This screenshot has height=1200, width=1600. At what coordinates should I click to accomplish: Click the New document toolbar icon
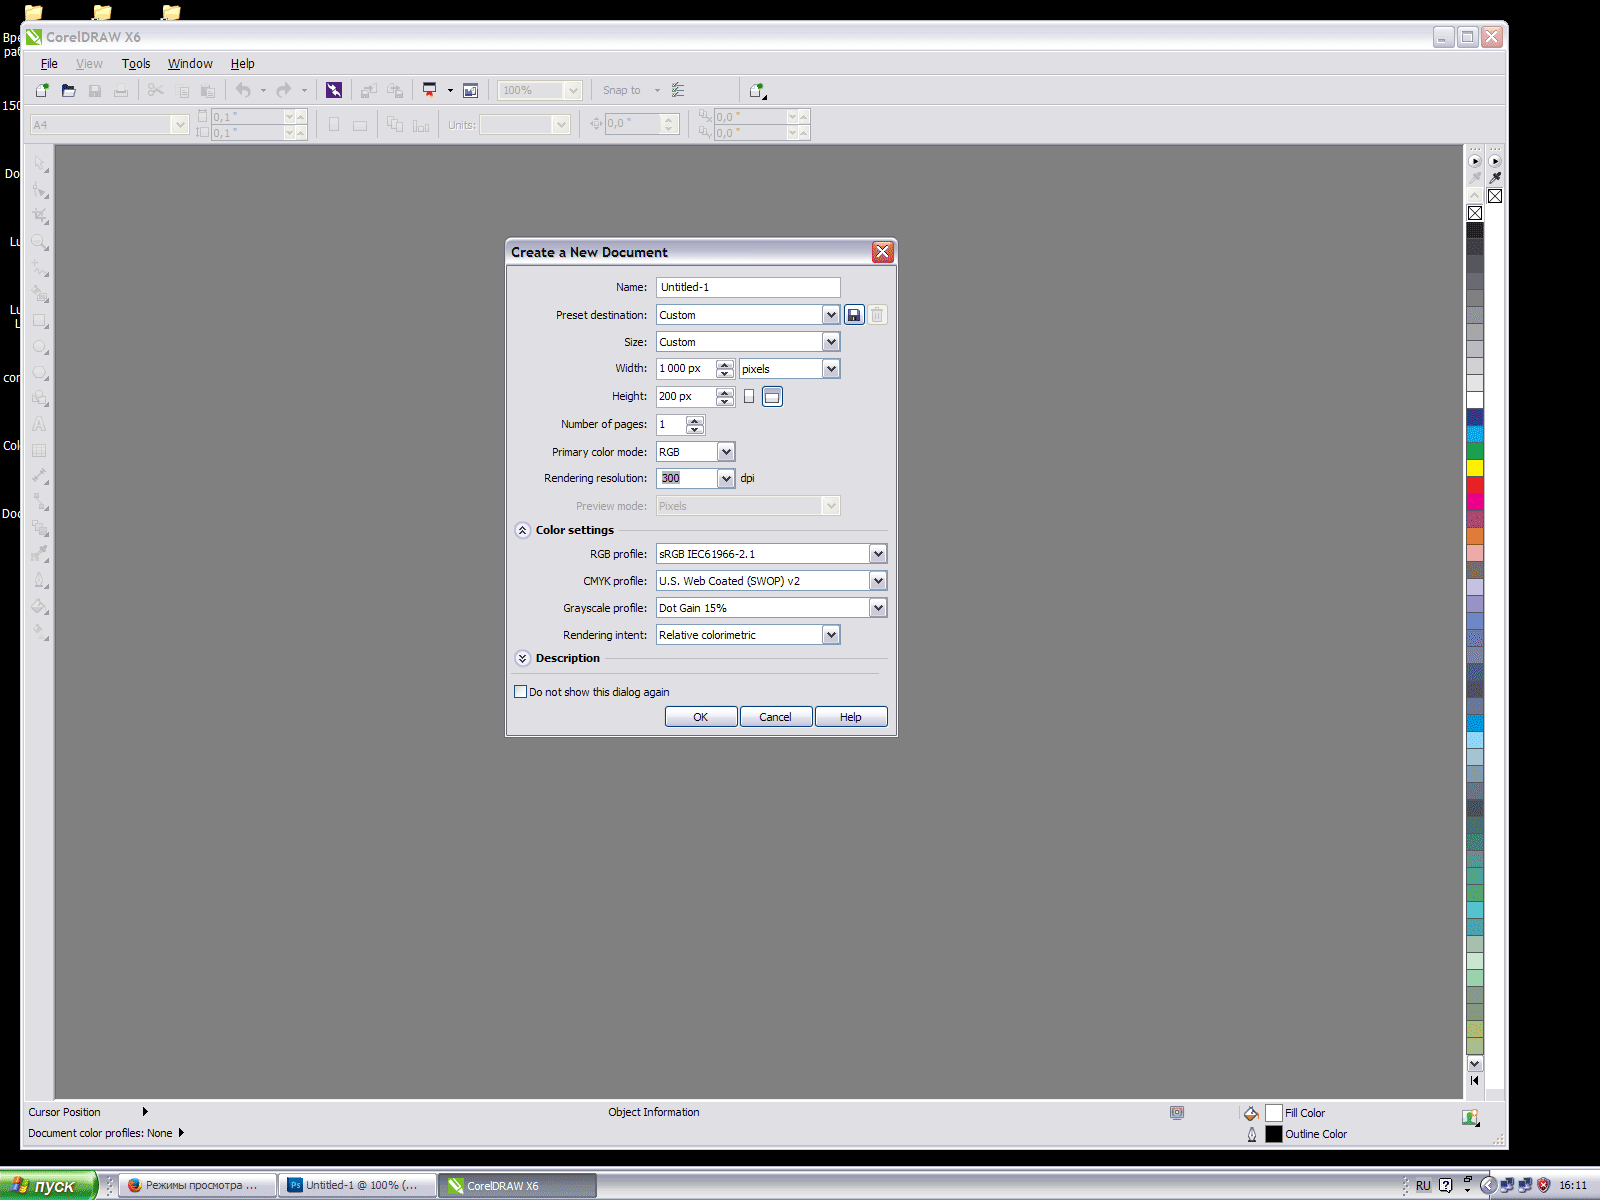42,90
